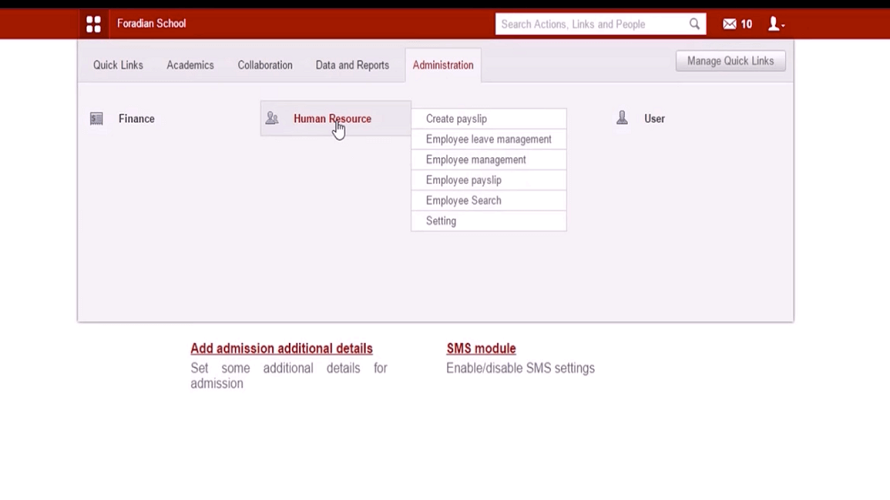Click the Human Resource people icon
The width and height of the screenshot is (890, 500).
(x=272, y=119)
